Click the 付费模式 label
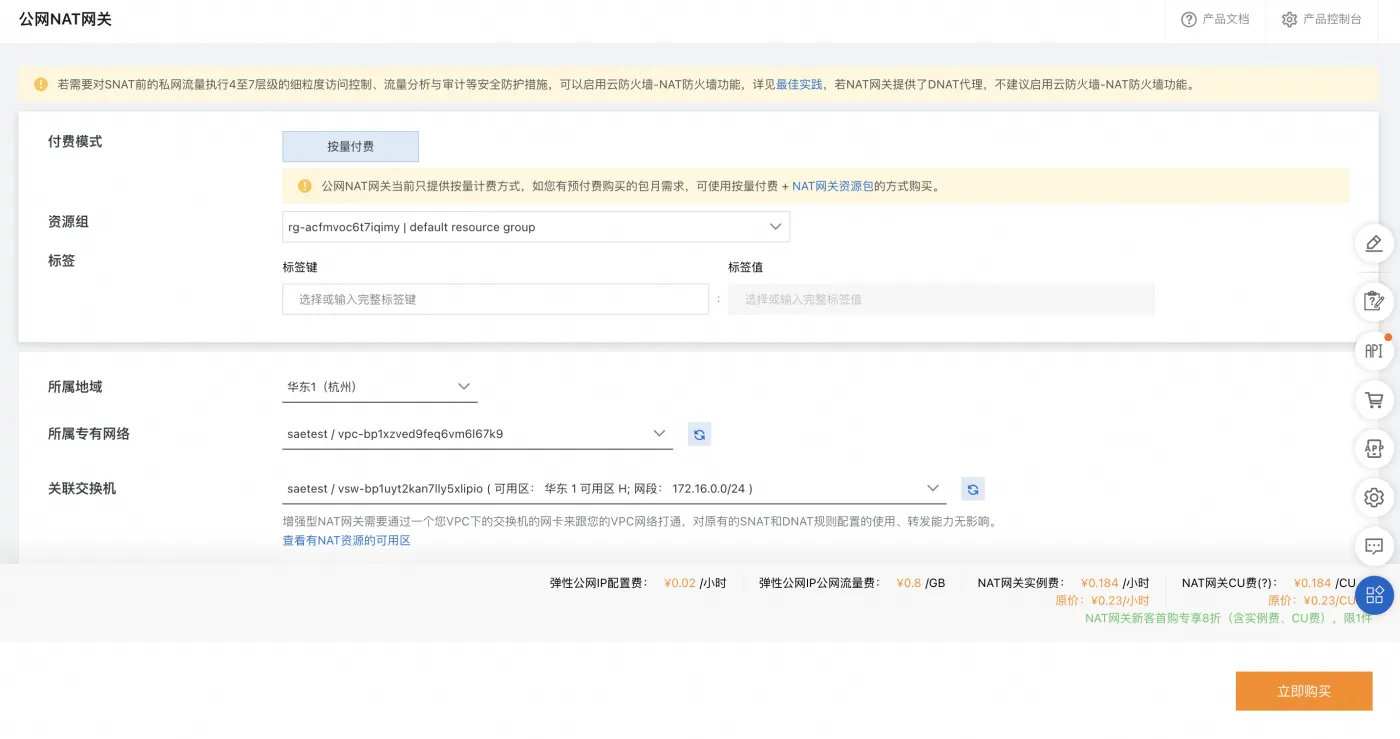Image resolution: width=1400 pixels, height=739 pixels. click(75, 142)
